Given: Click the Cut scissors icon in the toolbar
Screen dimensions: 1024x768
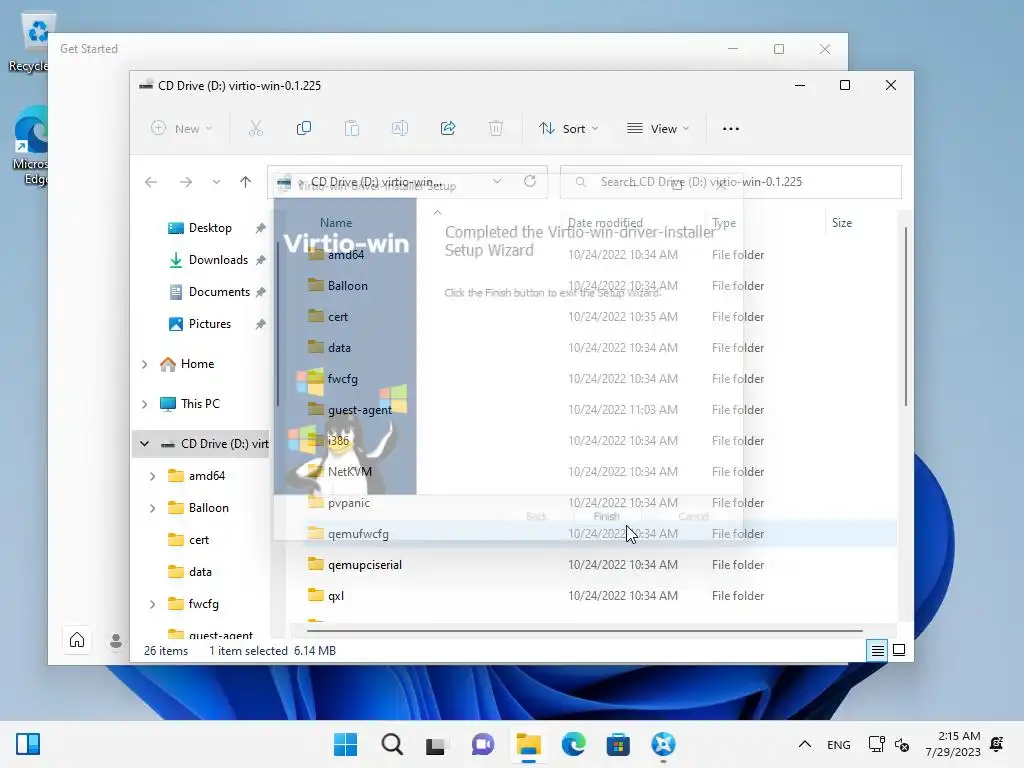Looking at the screenshot, I should (255, 129).
